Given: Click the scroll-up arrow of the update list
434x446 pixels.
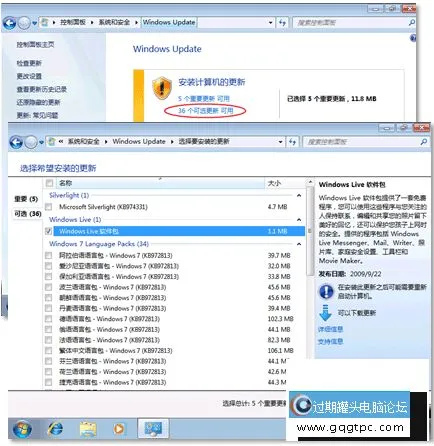Looking at the screenshot, I should tap(310, 182).
